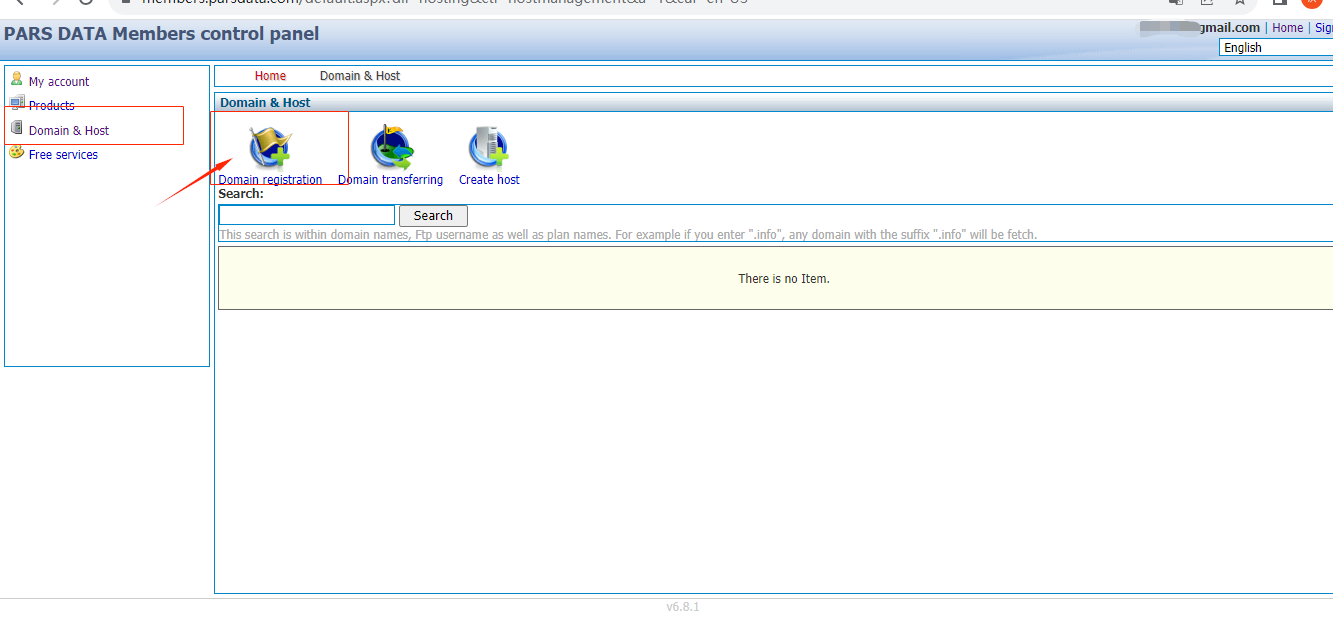The width and height of the screenshot is (1333, 635).
Task: Click the Create host text link
Action: (489, 180)
